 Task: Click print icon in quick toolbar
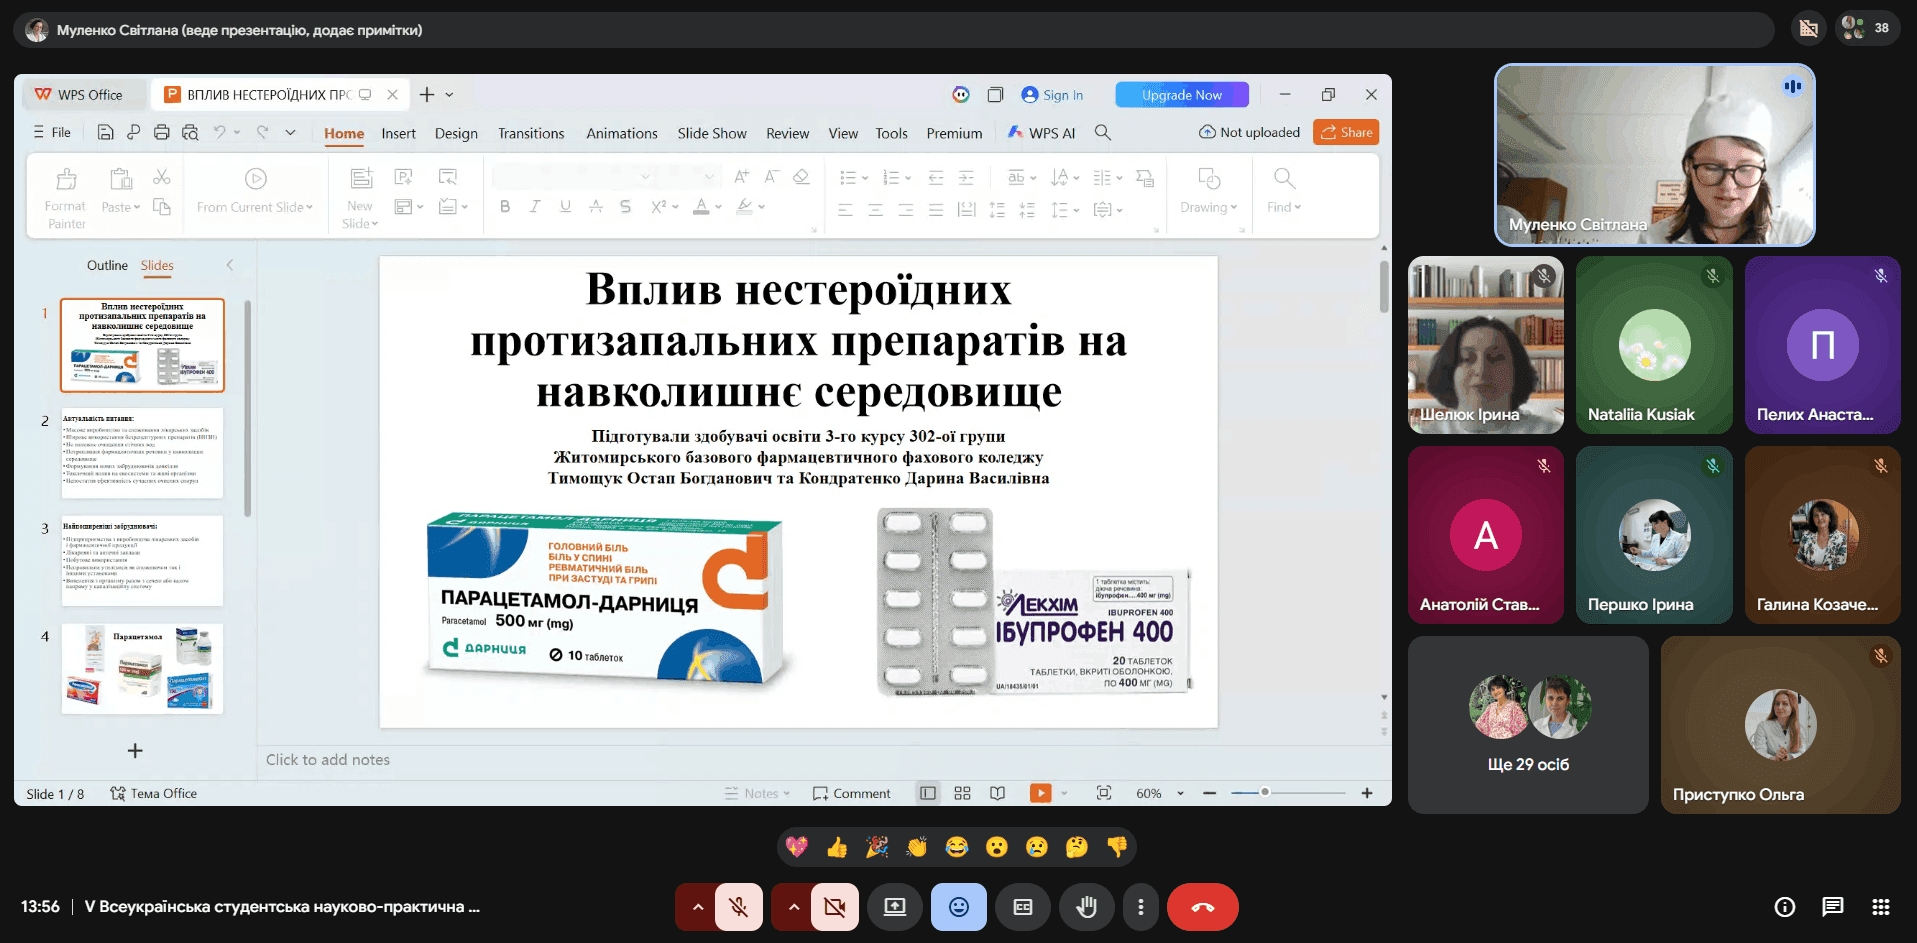tap(162, 132)
